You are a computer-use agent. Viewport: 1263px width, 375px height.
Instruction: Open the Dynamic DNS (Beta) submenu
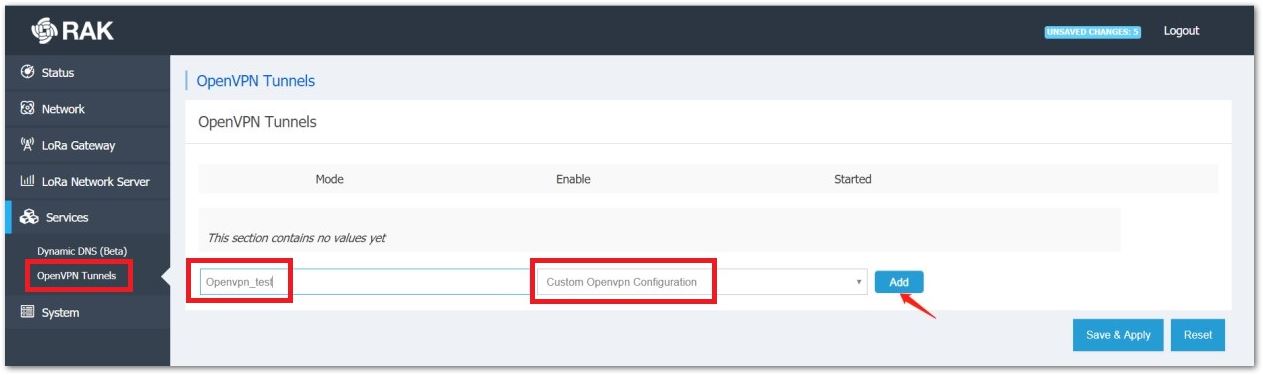click(82, 250)
